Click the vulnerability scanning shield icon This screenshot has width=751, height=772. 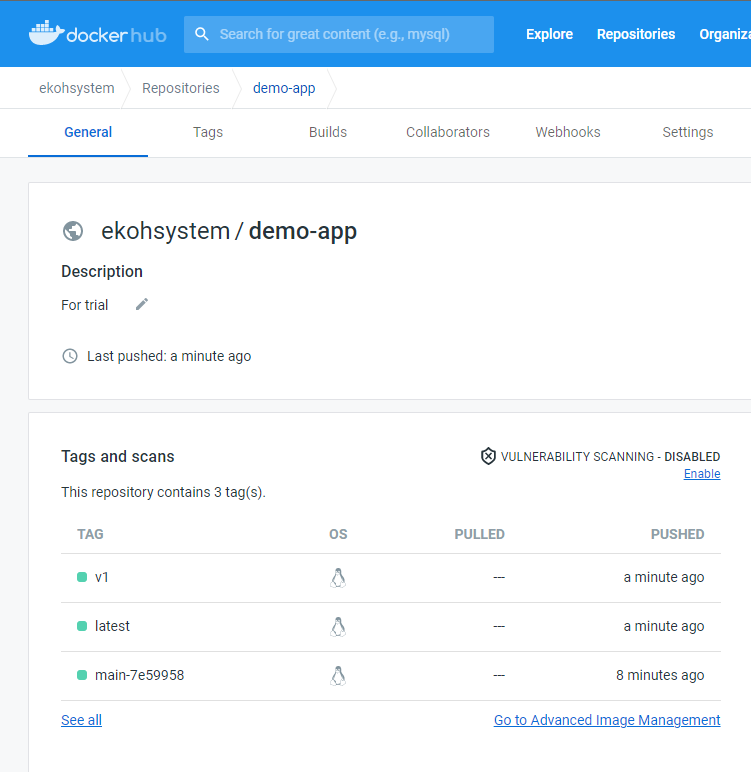[x=488, y=456]
